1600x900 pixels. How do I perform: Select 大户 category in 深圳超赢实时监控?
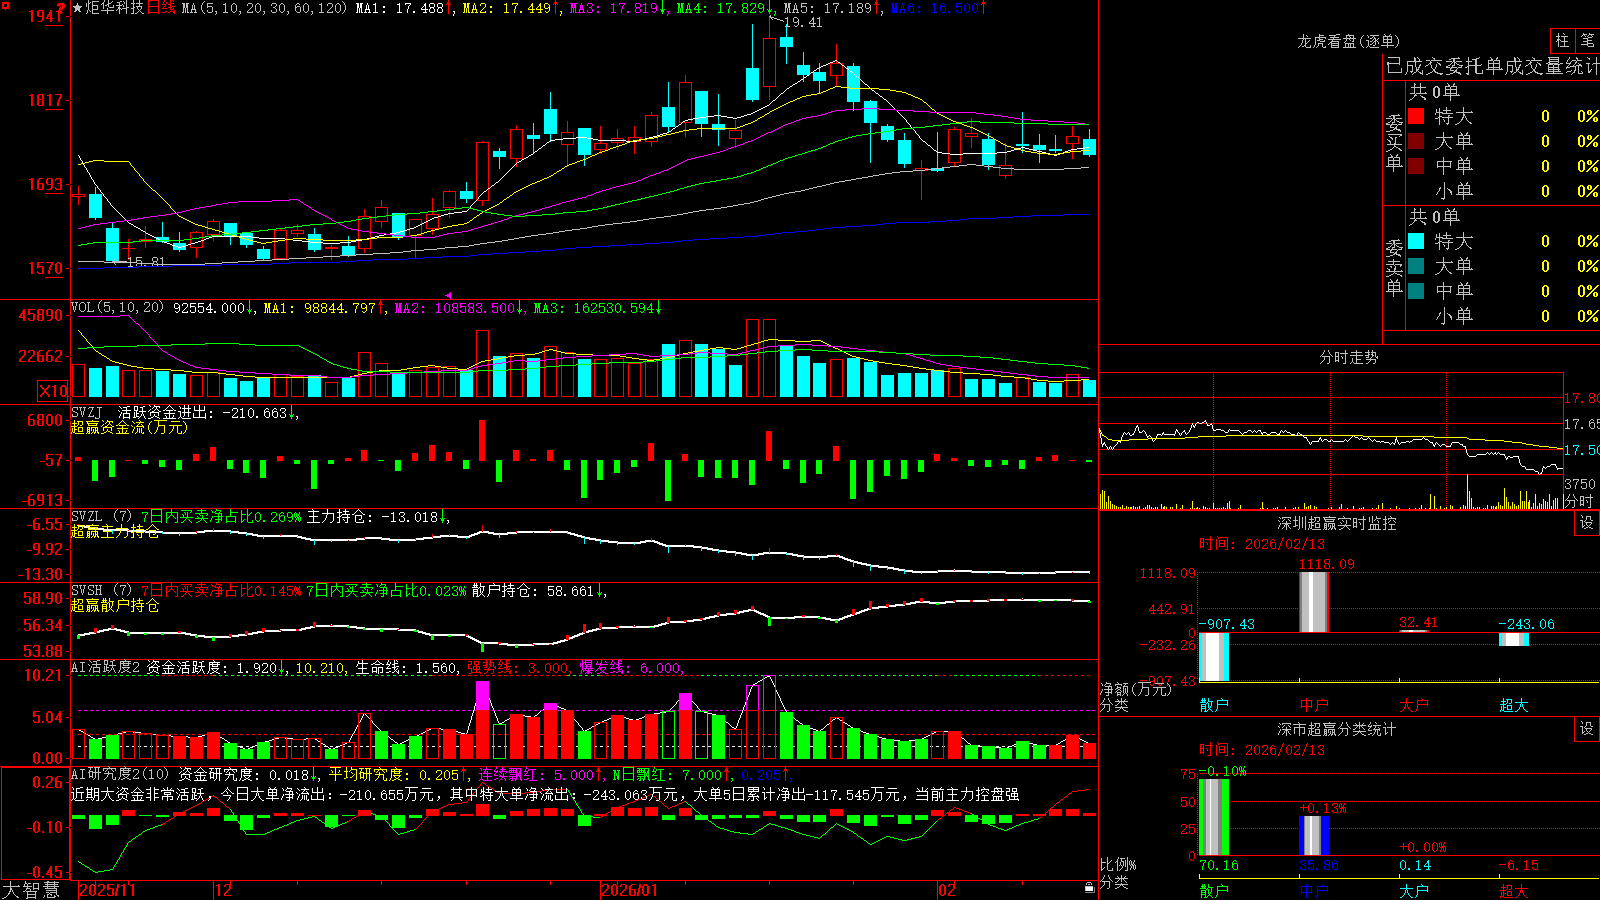[1414, 705]
